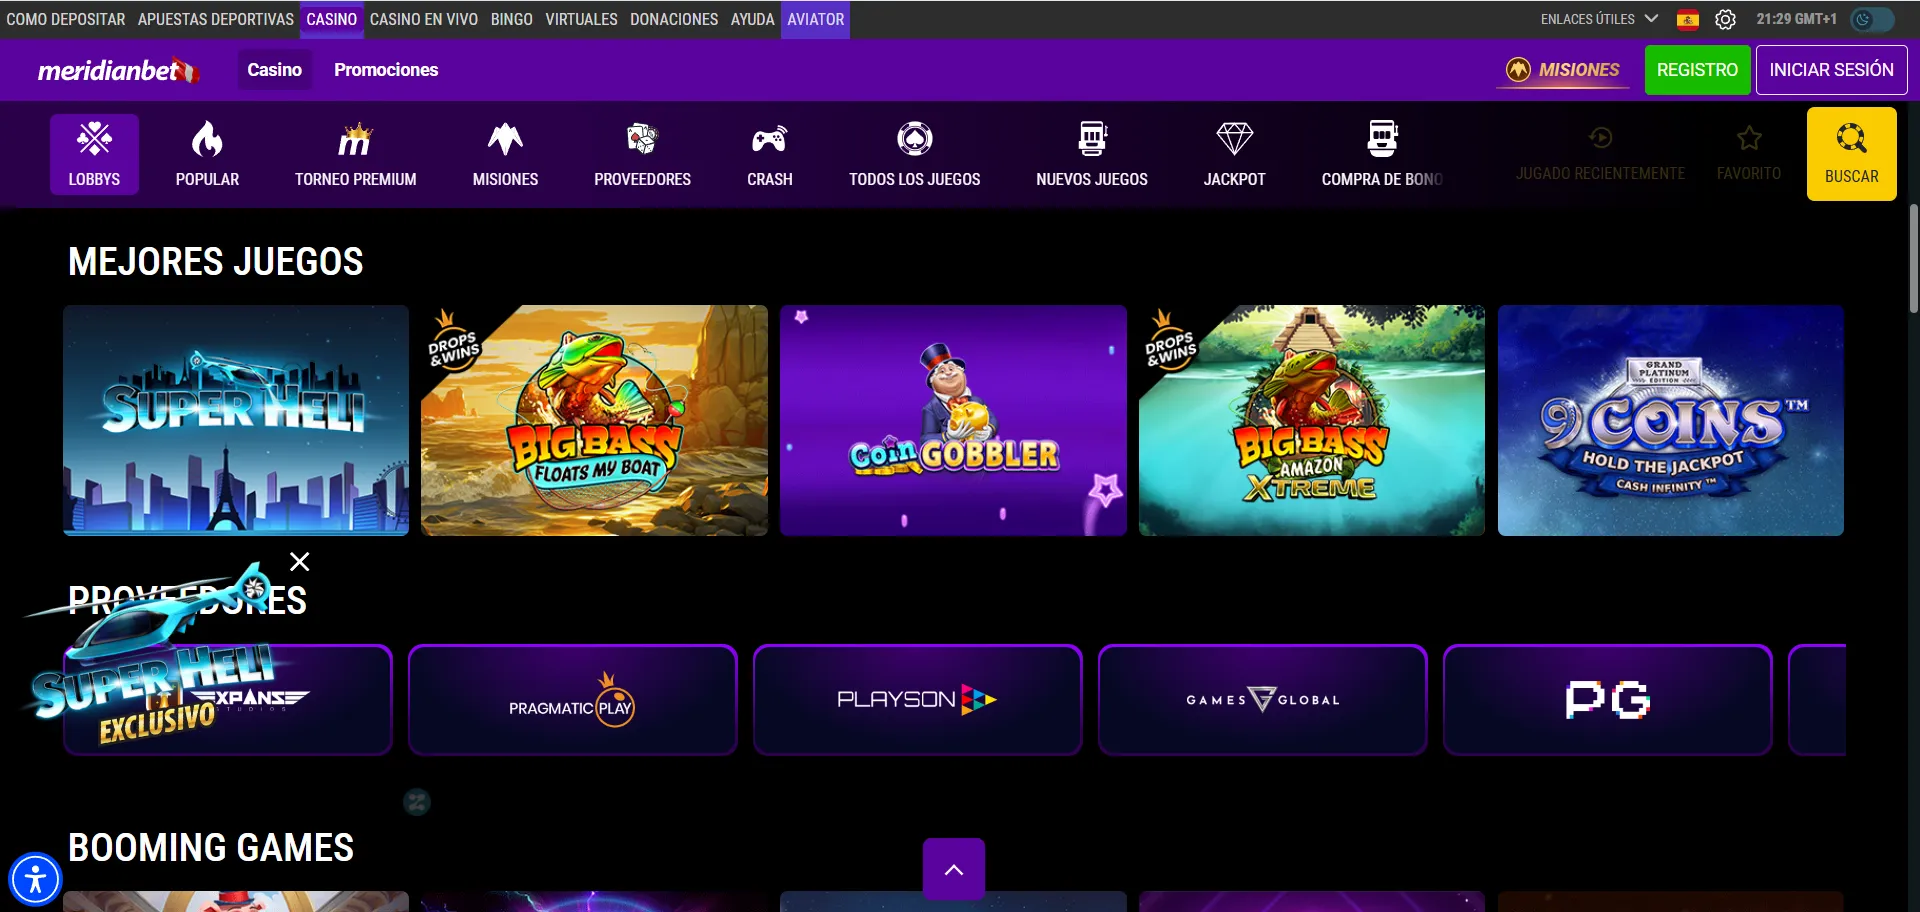Click the Buscar search button

(x=1851, y=154)
